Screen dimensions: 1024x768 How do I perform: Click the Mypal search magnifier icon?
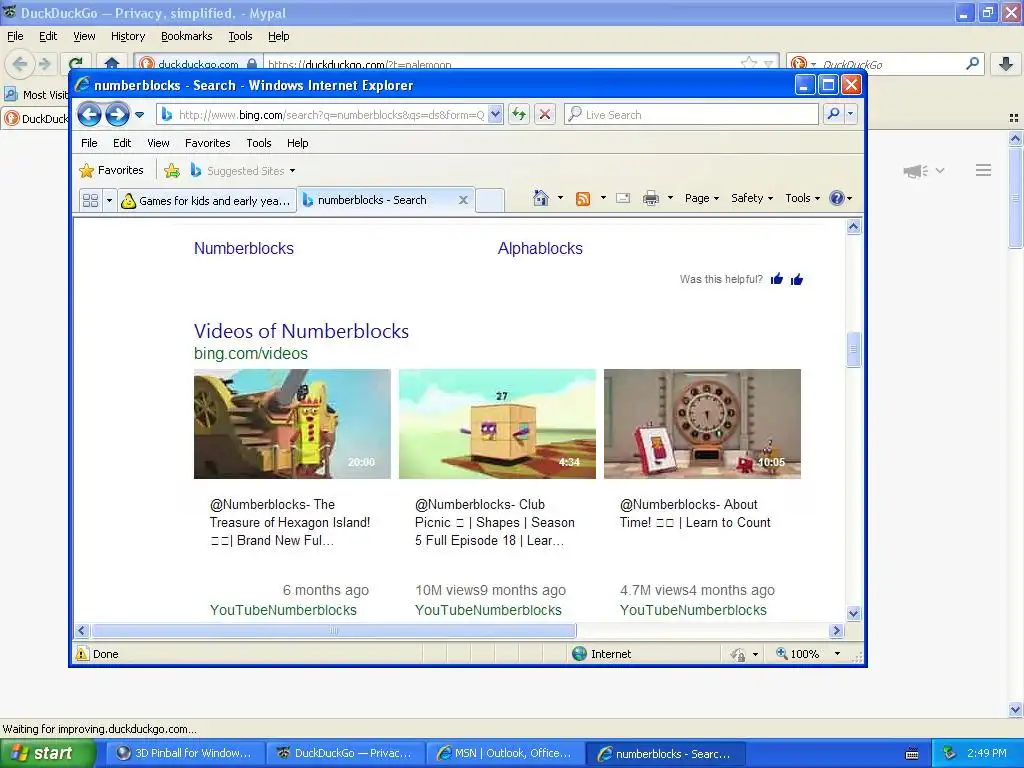(972, 63)
